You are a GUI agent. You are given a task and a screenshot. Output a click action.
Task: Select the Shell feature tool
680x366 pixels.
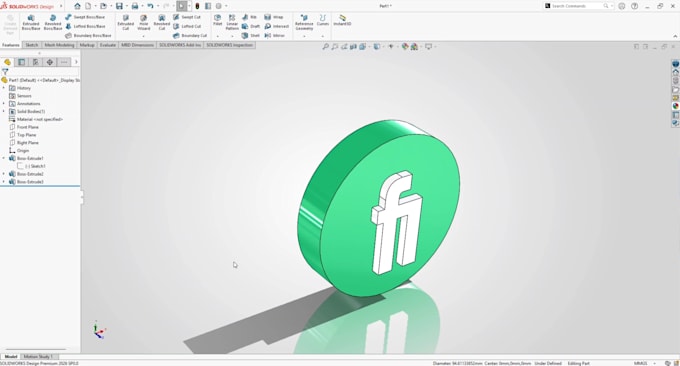pyautogui.click(x=251, y=36)
